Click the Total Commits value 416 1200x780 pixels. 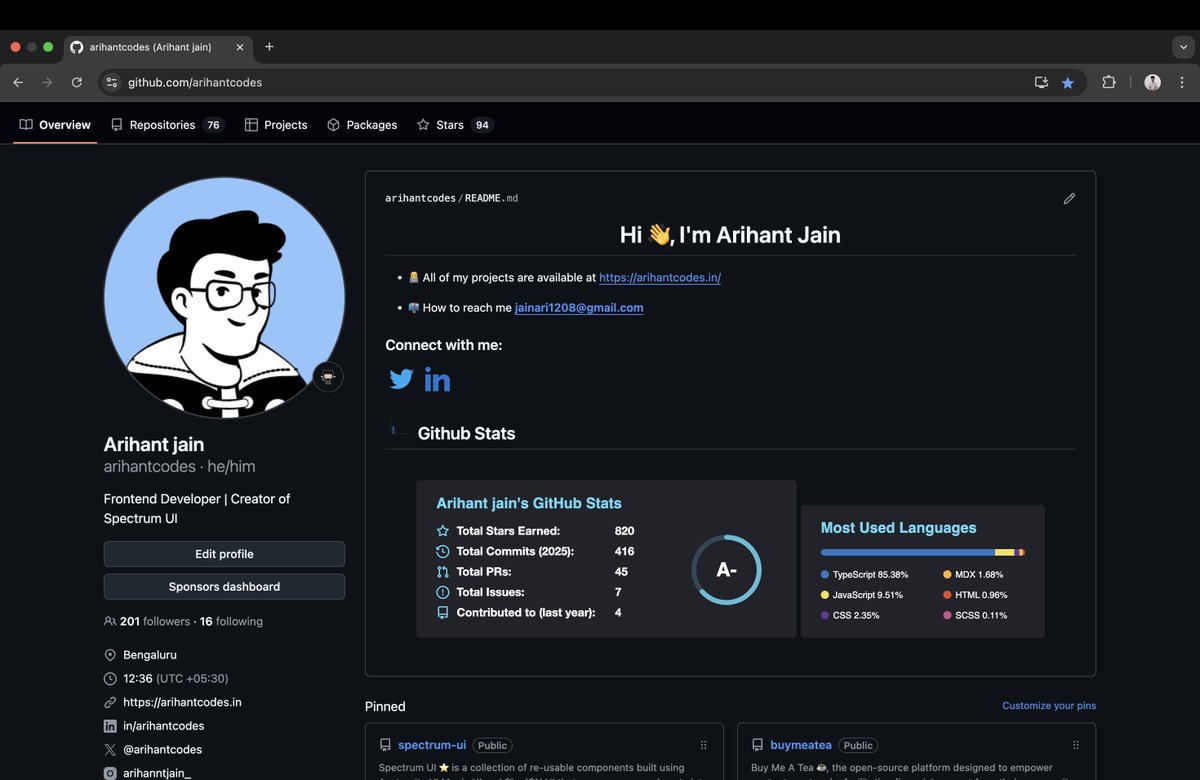click(625, 552)
